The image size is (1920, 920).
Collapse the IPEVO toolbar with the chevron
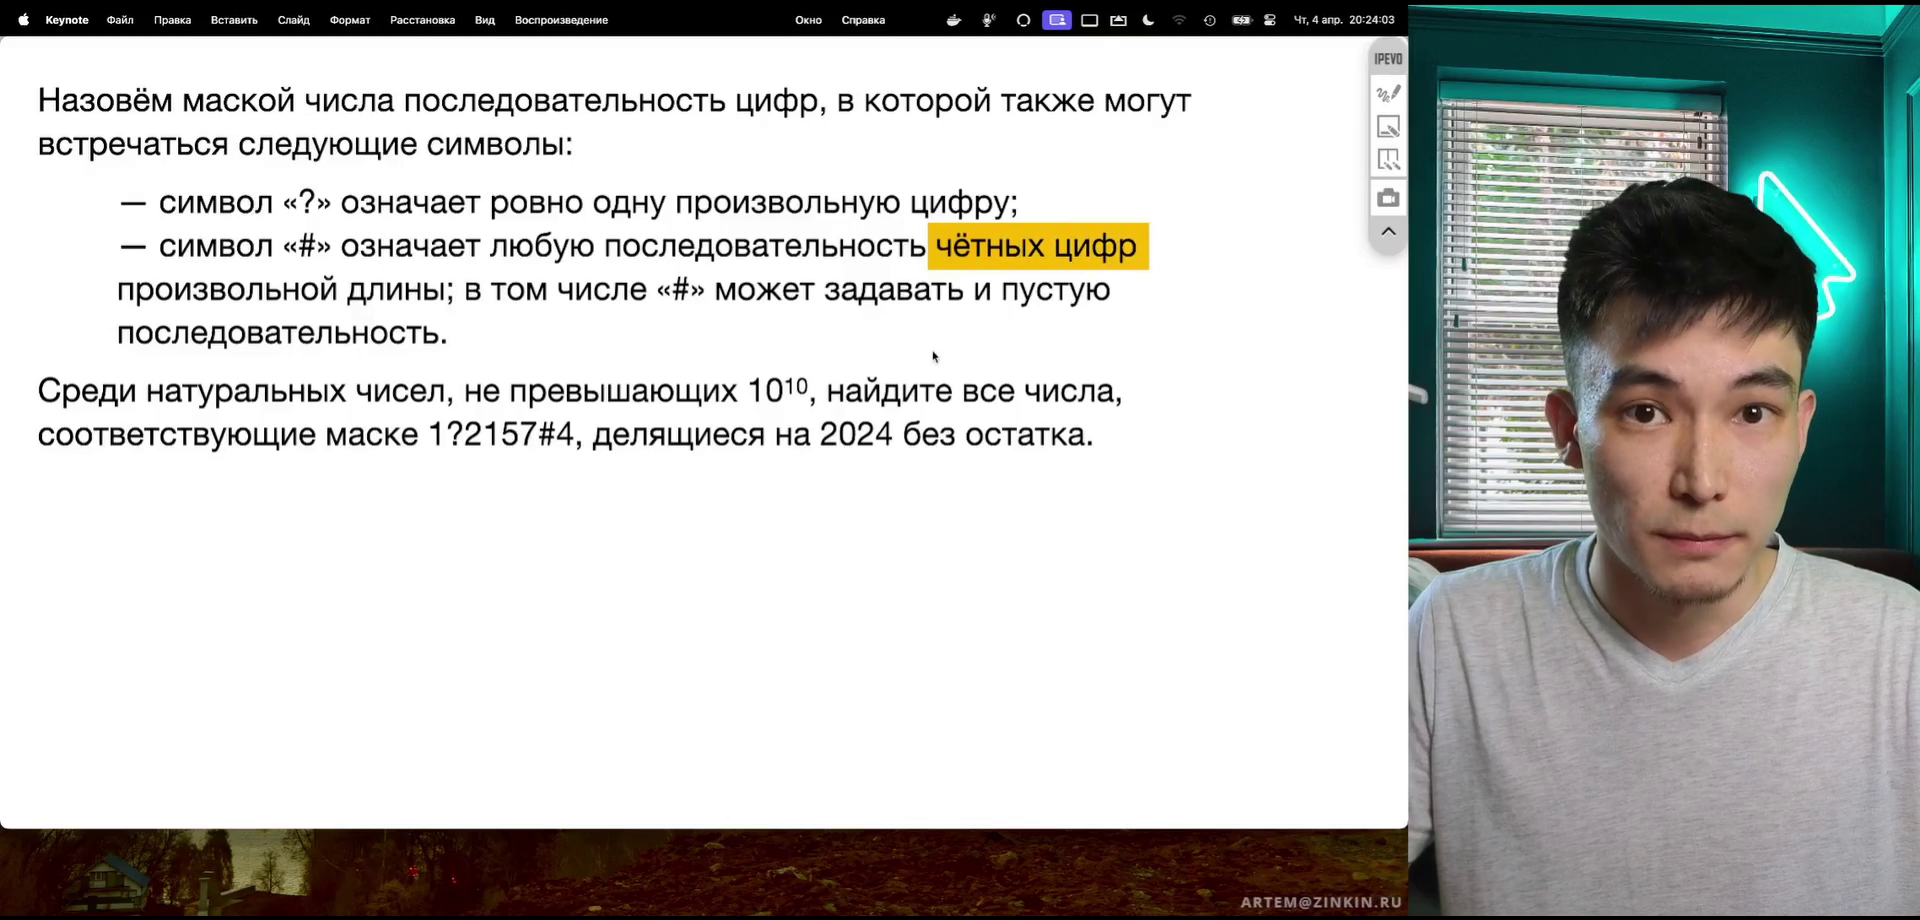pyautogui.click(x=1388, y=231)
